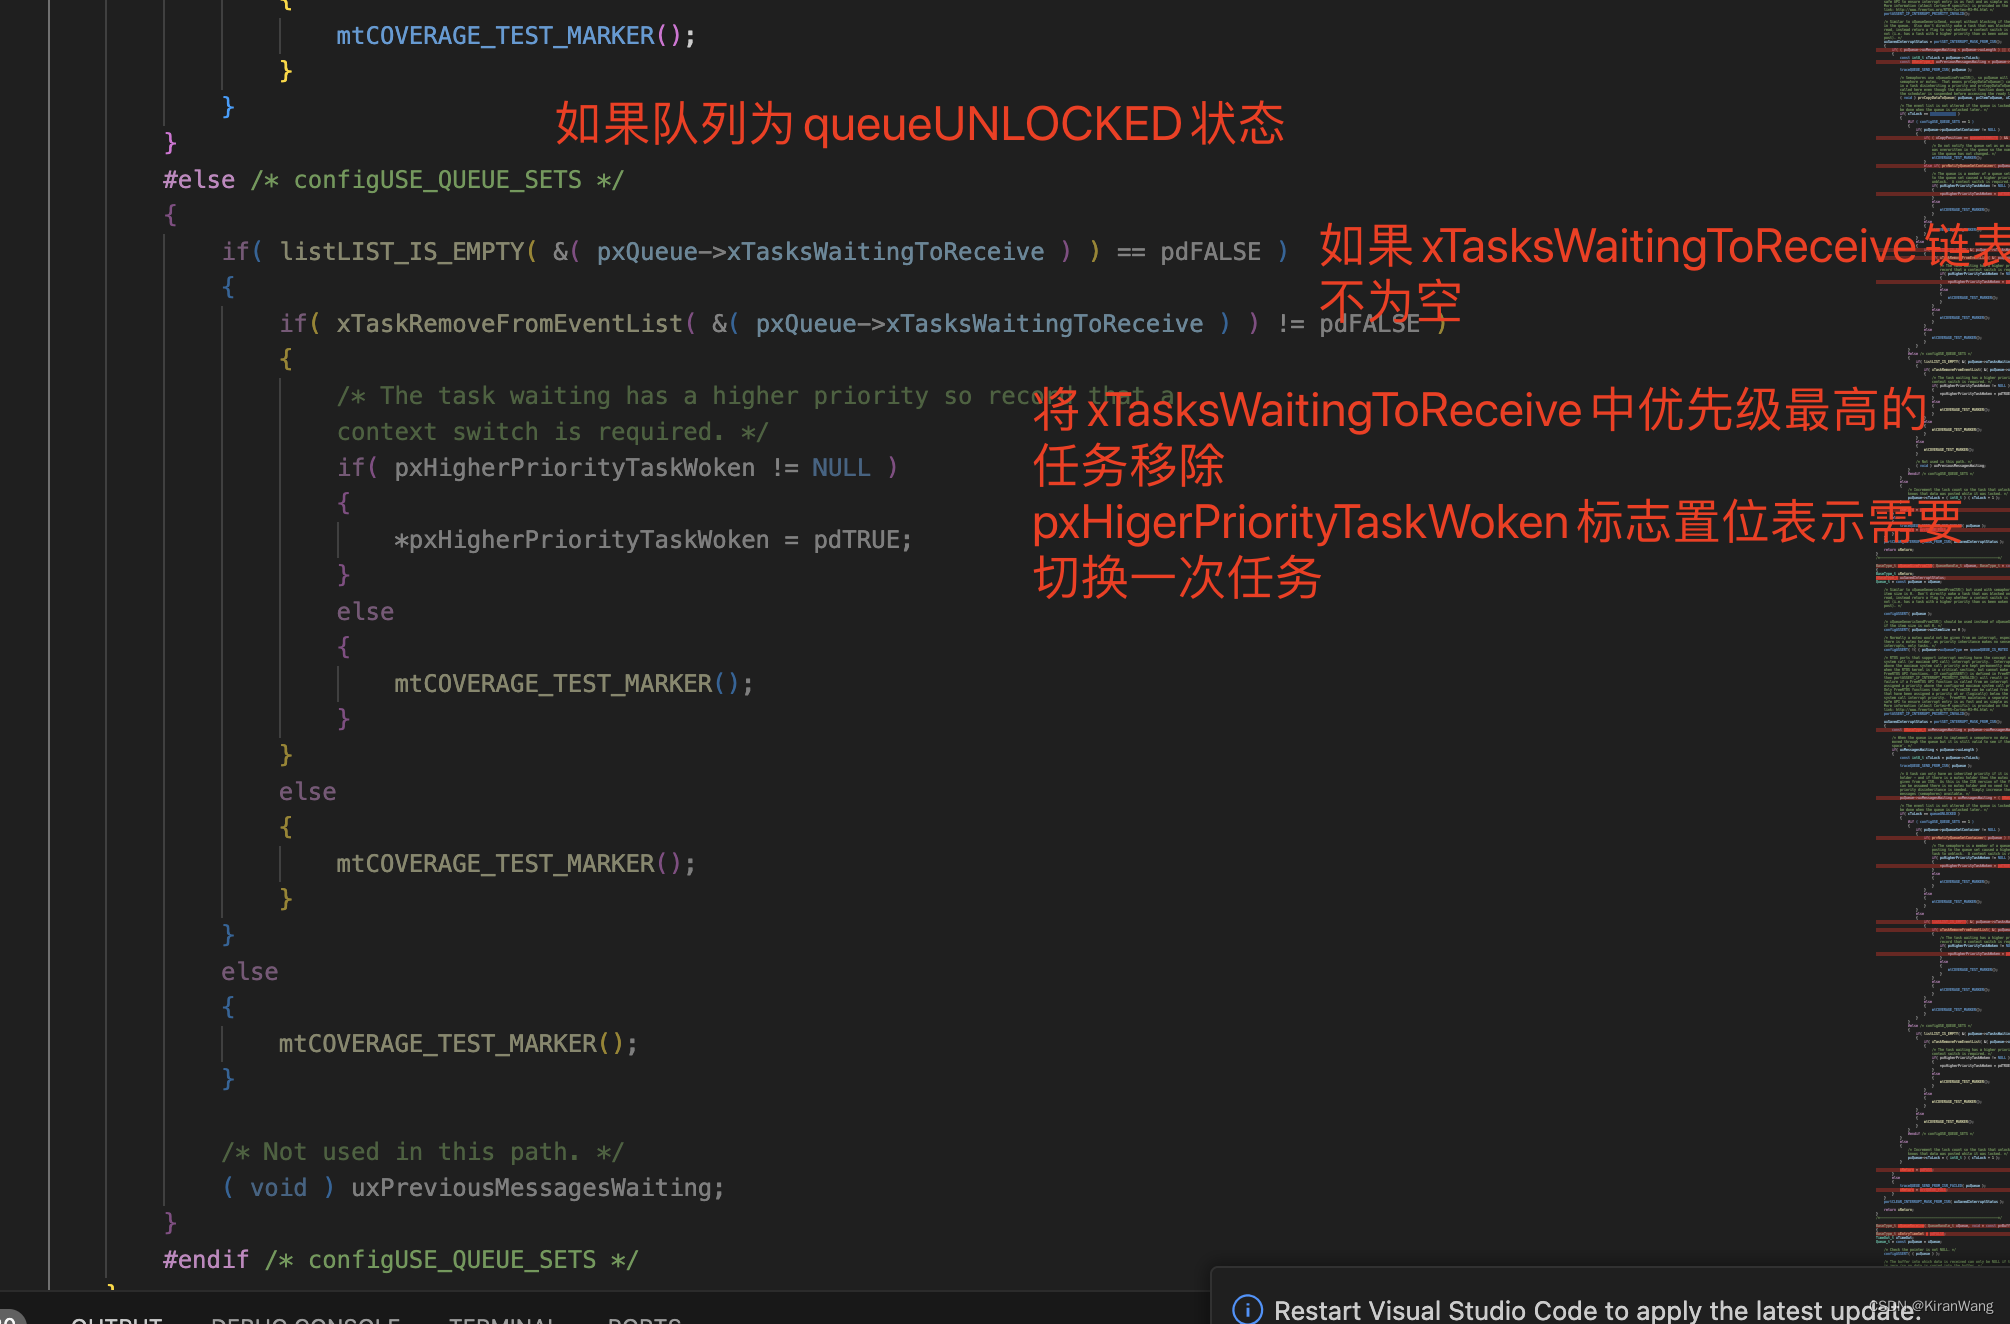The image size is (2010, 1324).
Task: Click the #endif configUSE_QUEUE_SETS directive
Action: [206, 1259]
